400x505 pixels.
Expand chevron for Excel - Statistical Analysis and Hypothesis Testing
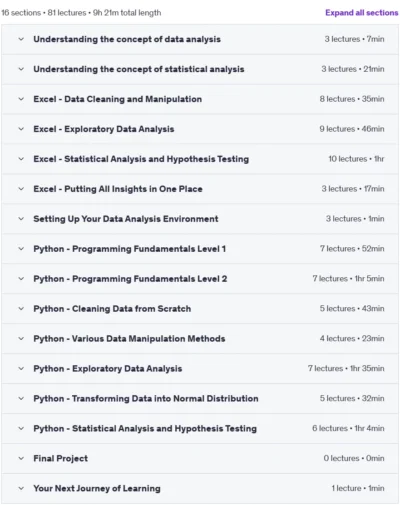(x=21, y=159)
